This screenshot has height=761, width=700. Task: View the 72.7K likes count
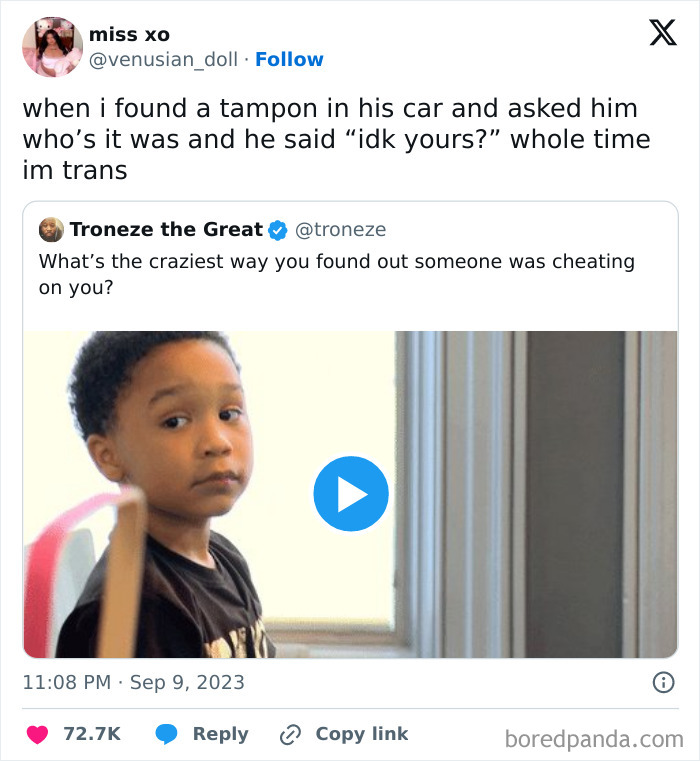pos(92,734)
